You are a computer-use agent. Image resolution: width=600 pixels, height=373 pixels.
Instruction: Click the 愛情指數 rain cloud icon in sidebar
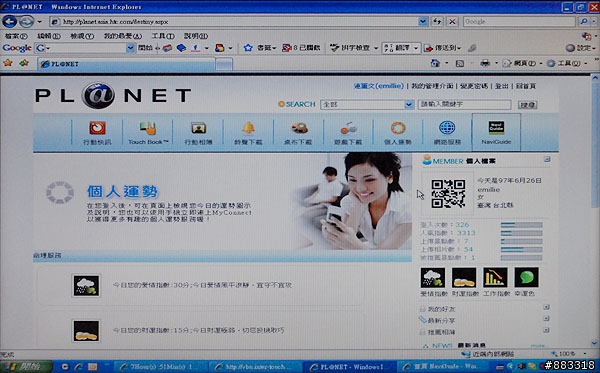pyautogui.click(x=433, y=277)
